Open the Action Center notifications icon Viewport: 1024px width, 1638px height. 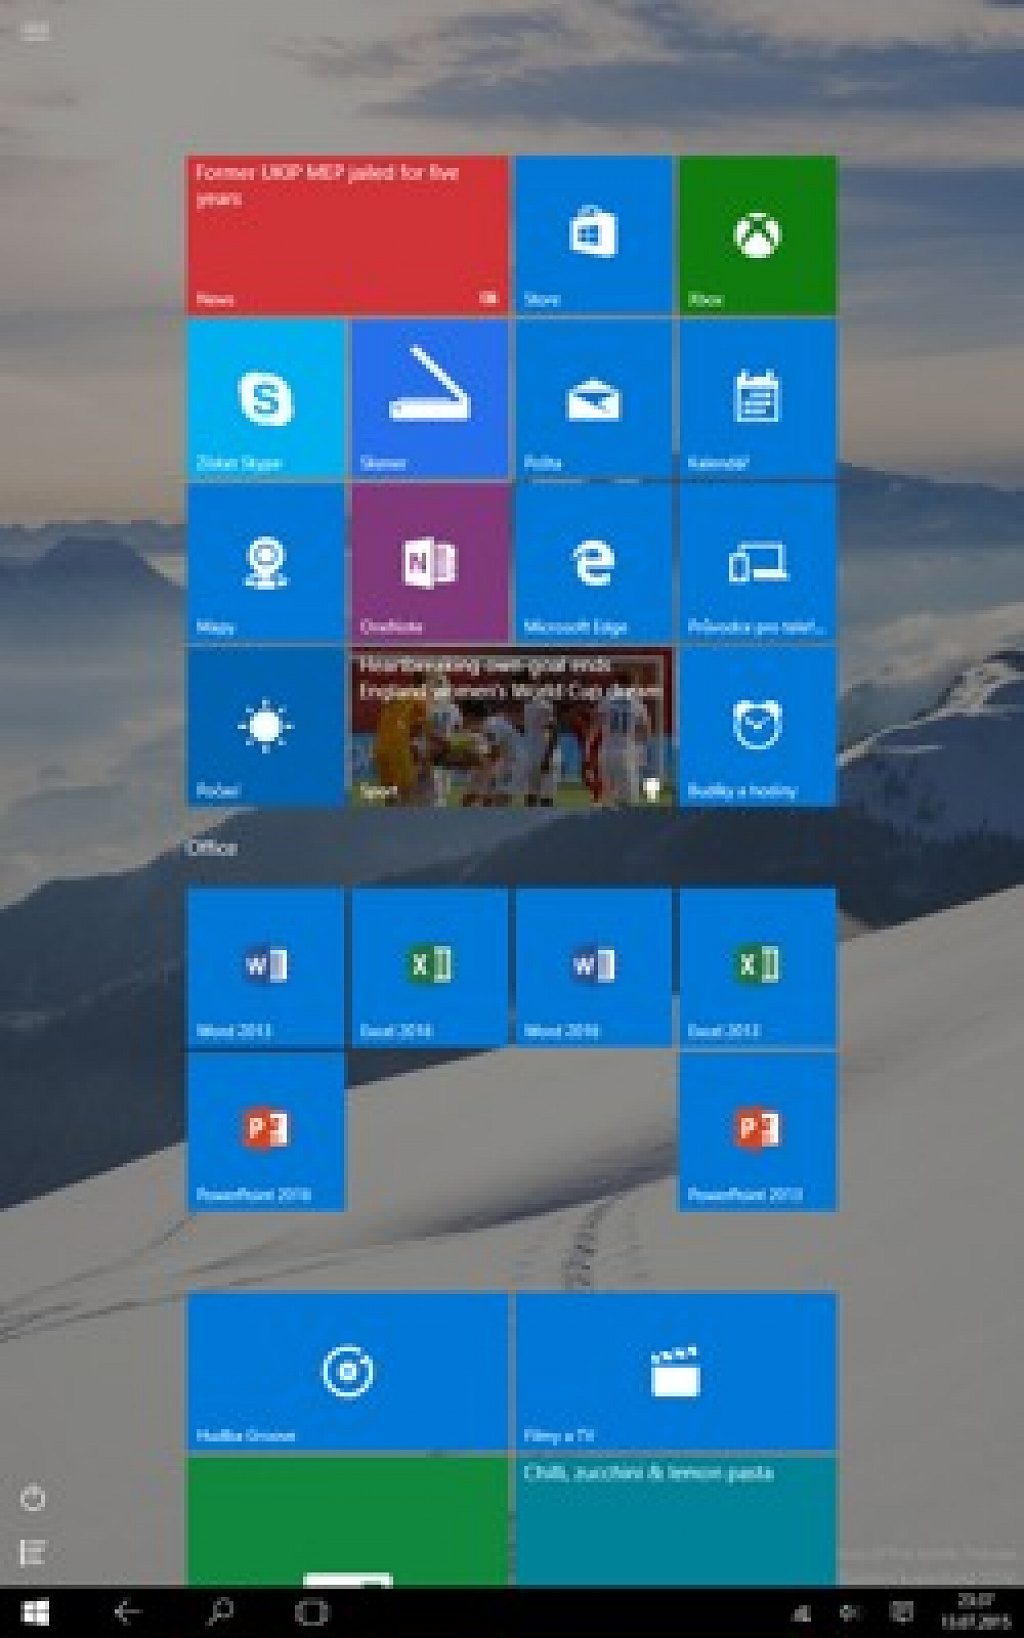click(x=901, y=1612)
